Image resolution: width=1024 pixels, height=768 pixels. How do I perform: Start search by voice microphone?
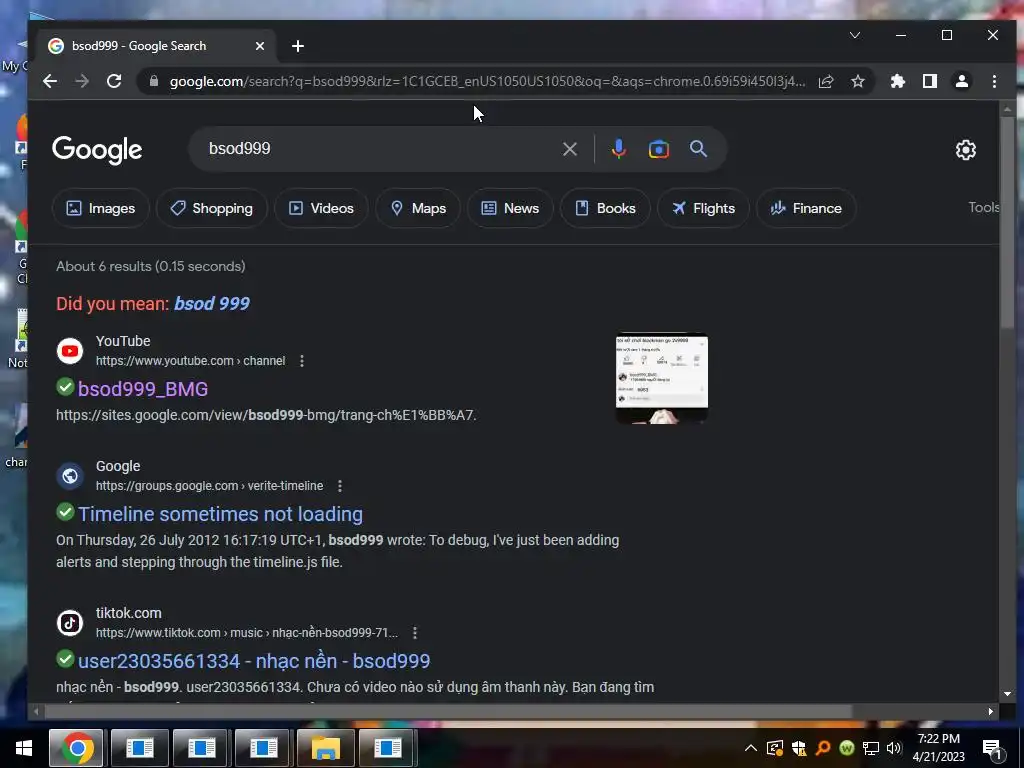(x=618, y=149)
